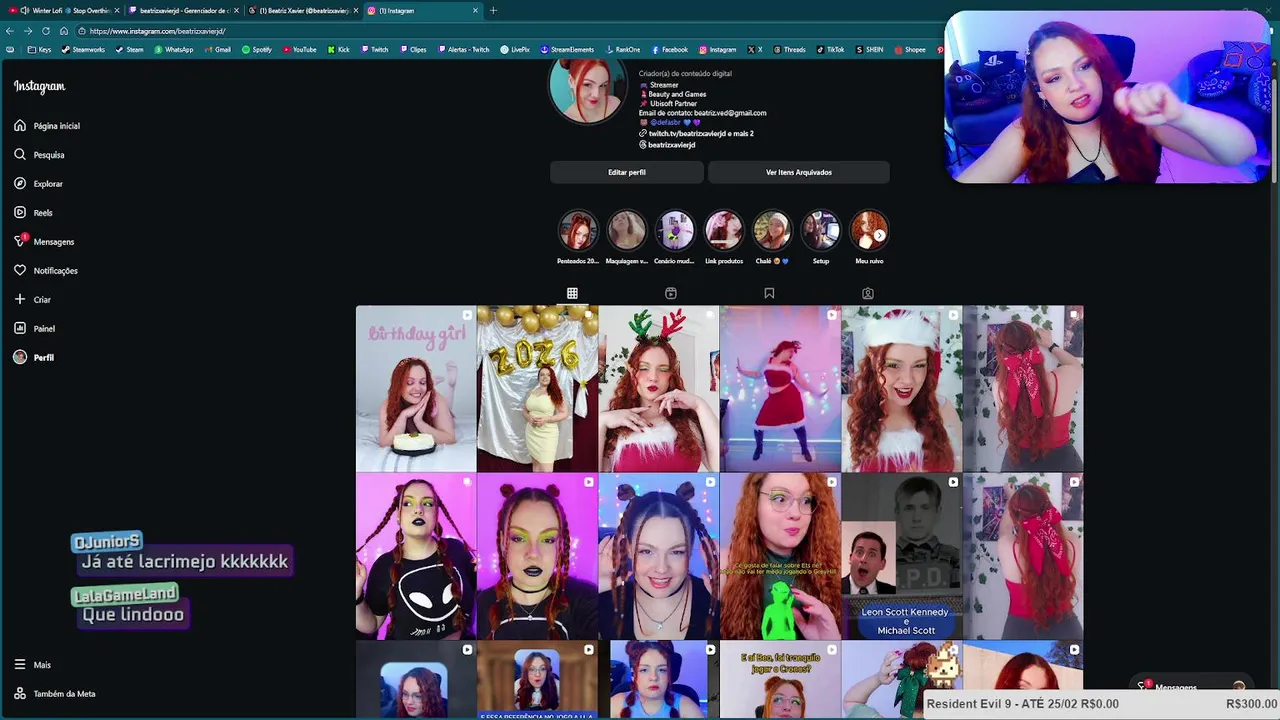
Task: Open the Setup story highlight
Action: tap(820, 237)
